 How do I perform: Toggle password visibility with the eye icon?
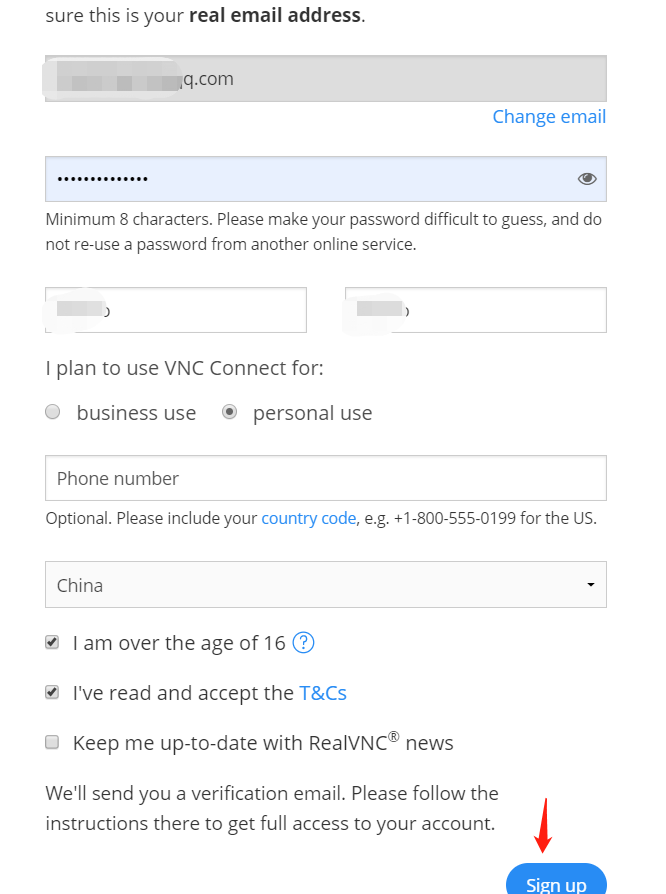(588, 178)
